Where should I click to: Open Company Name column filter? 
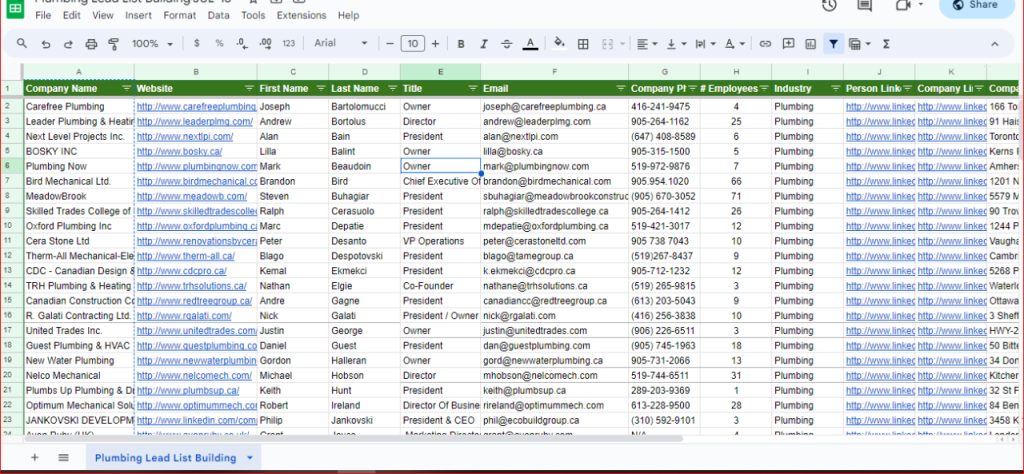tap(126, 88)
